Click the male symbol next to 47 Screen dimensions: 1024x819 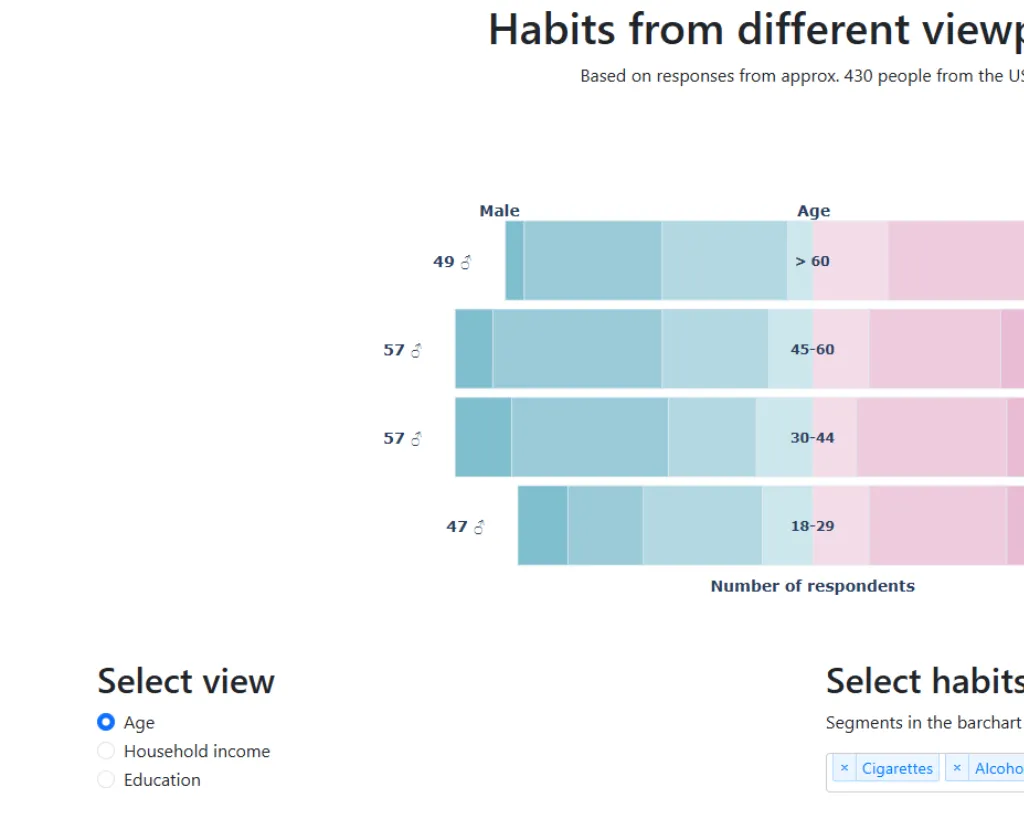click(479, 527)
